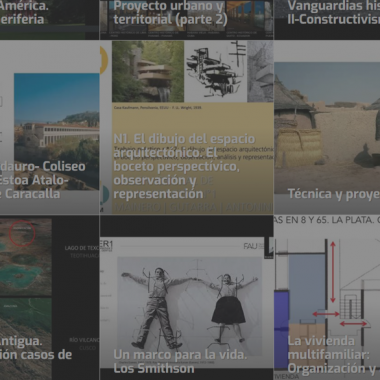
Task: Open the Coliseo Estoa Atalo Caracalla card
Action: pos(49,127)
